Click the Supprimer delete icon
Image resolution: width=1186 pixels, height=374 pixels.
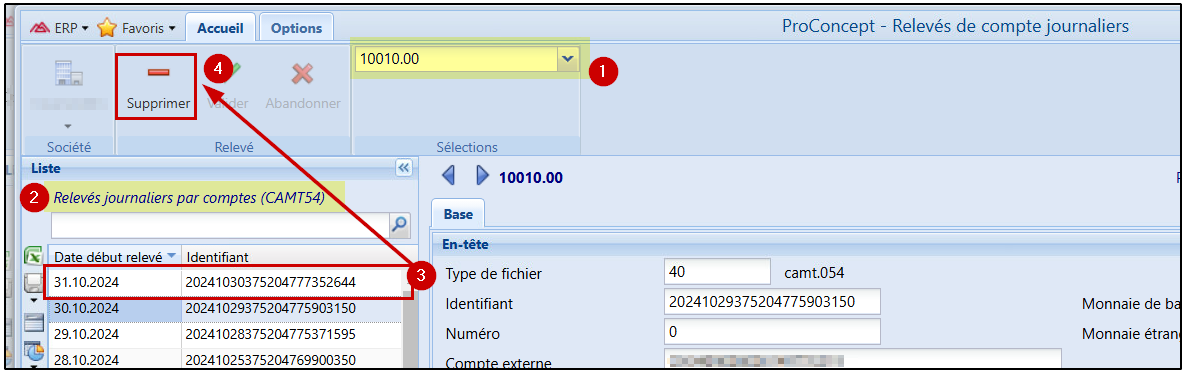click(x=158, y=73)
